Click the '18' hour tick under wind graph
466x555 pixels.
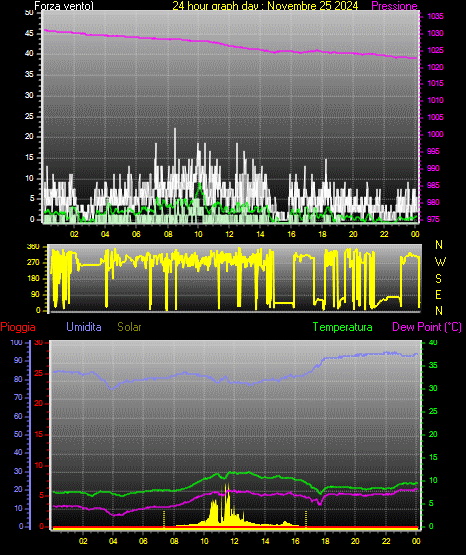pos(322,234)
